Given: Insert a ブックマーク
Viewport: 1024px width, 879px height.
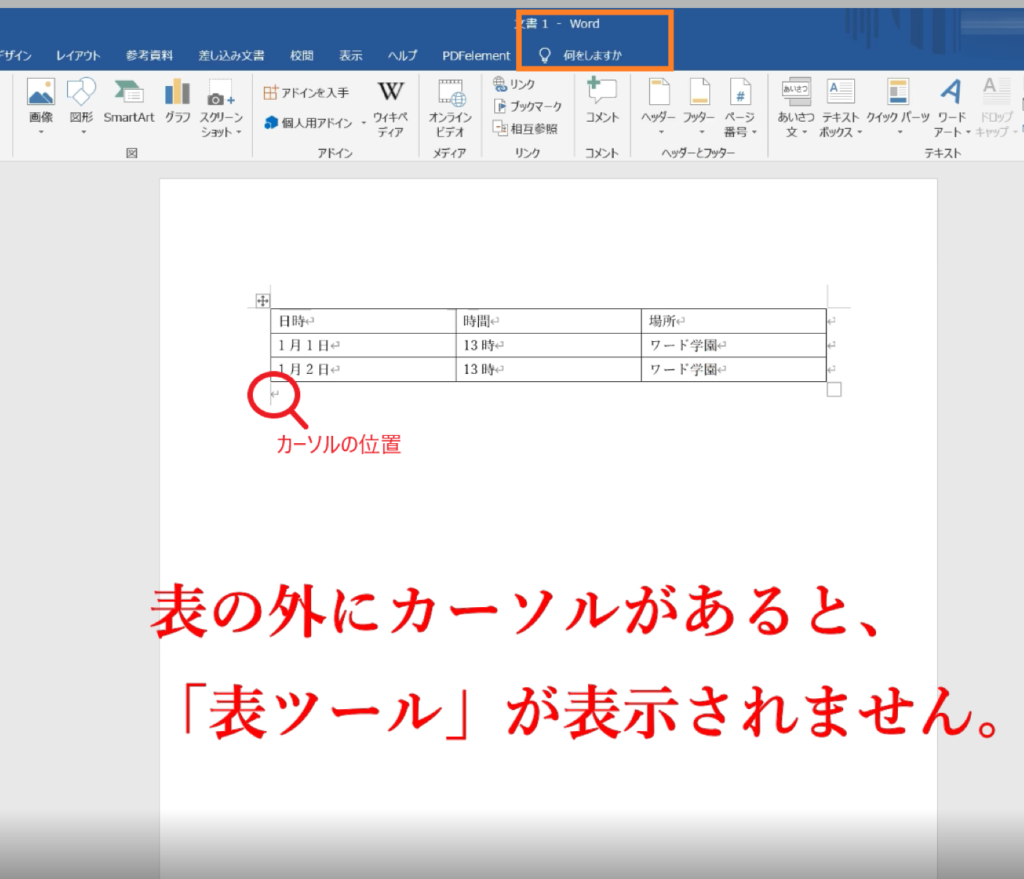Looking at the screenshot, I should 527,106.
